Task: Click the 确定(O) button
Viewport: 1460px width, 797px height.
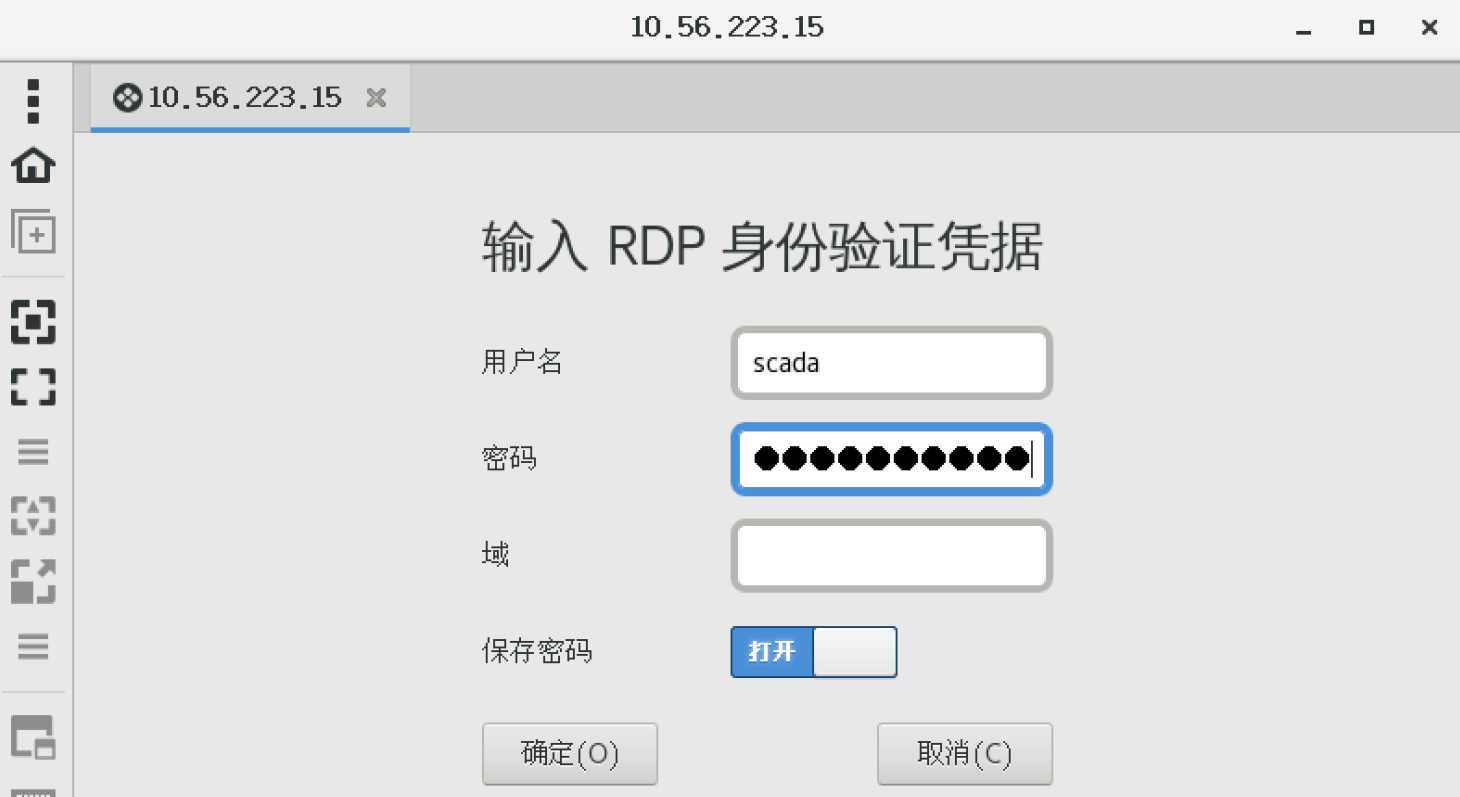Action: click(569, 754)
